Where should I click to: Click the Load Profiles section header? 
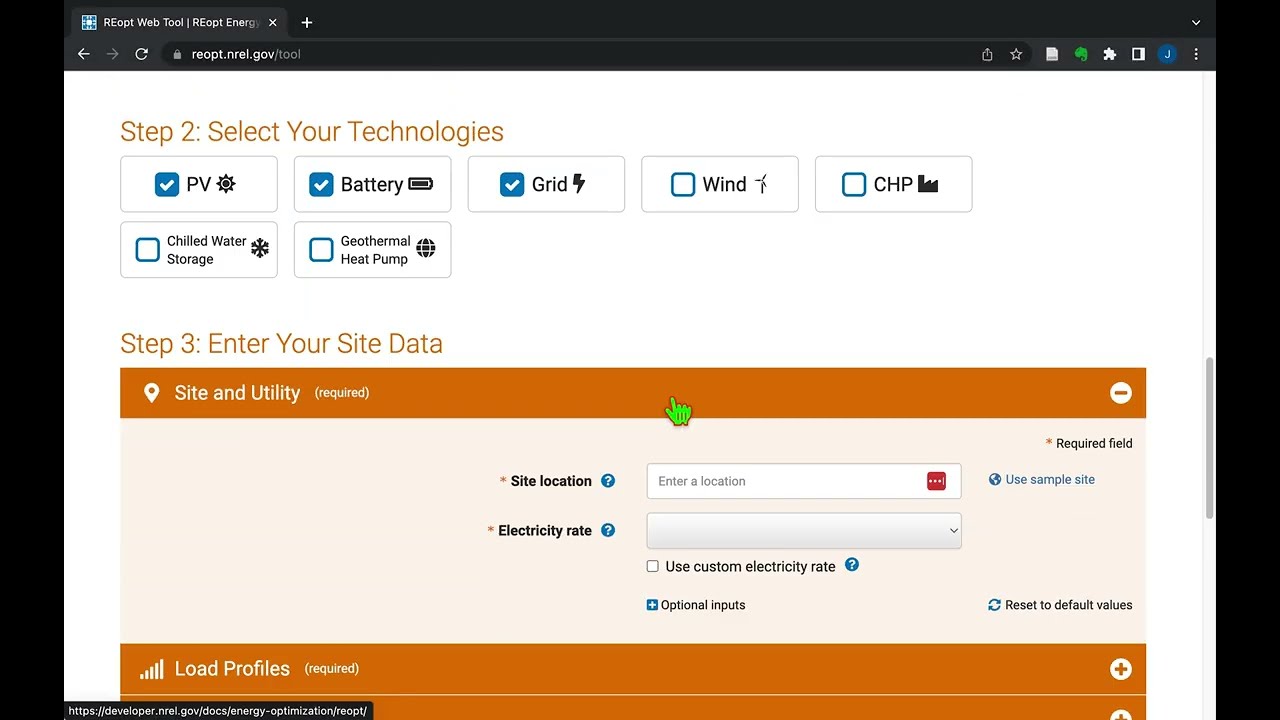coord(633,669)
